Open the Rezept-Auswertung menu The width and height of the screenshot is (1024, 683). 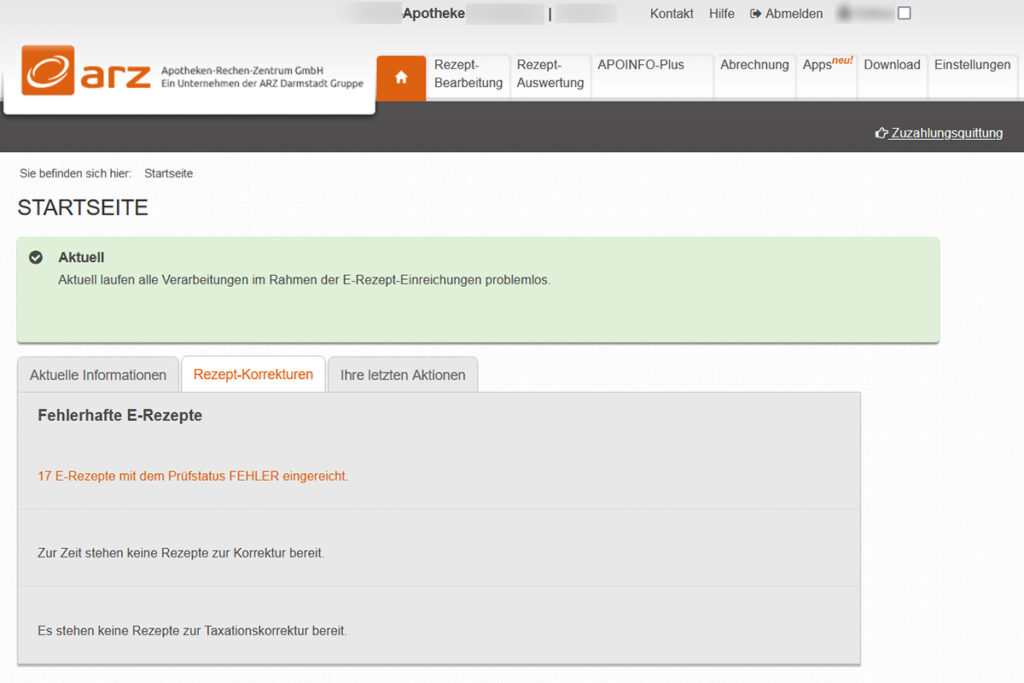tap(550, 74)
